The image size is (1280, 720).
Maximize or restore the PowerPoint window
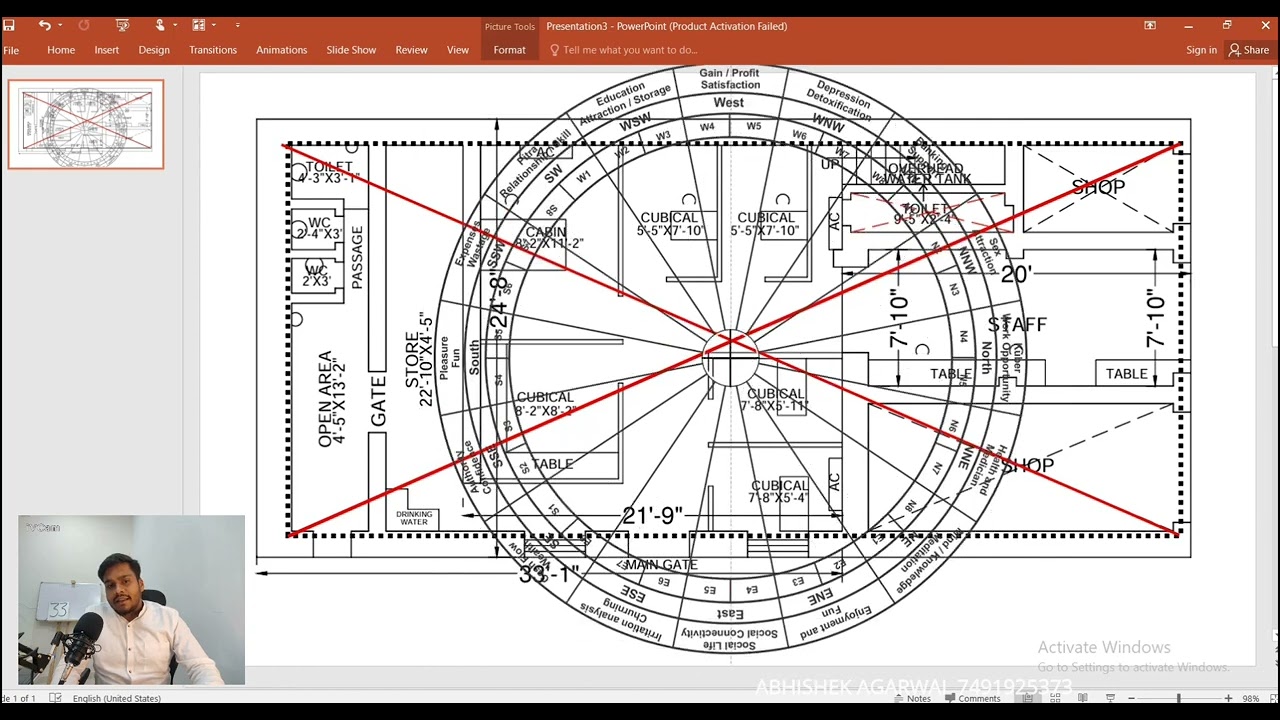(x=1227, y=25)
